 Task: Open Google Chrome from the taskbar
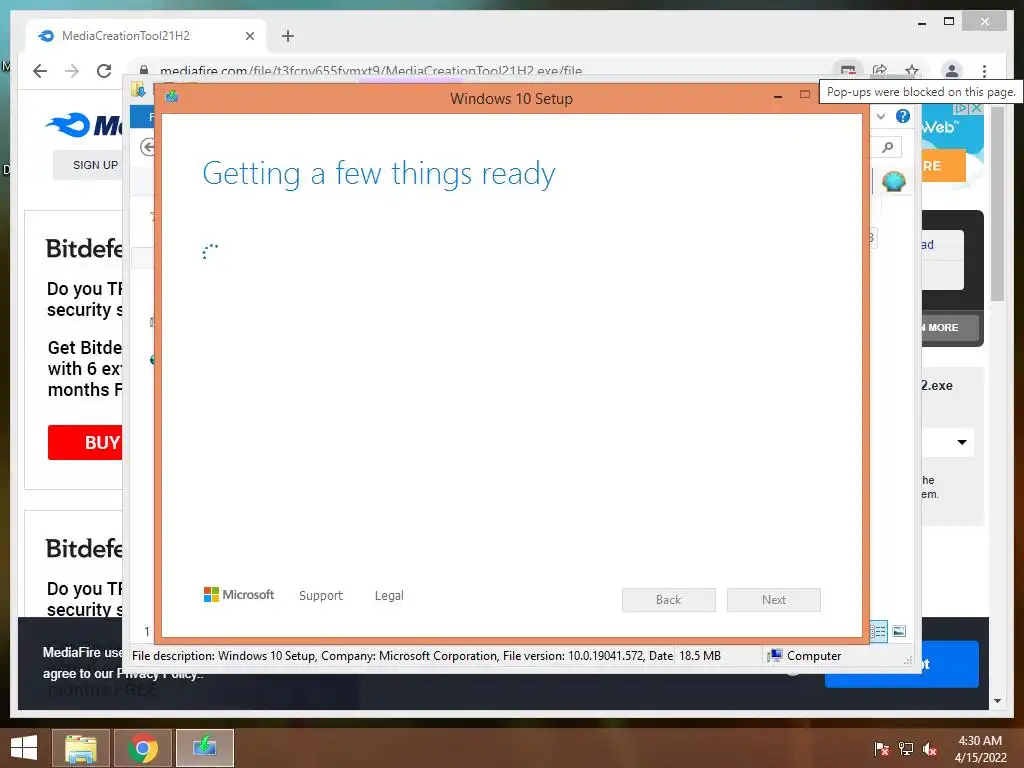(143, 748)
